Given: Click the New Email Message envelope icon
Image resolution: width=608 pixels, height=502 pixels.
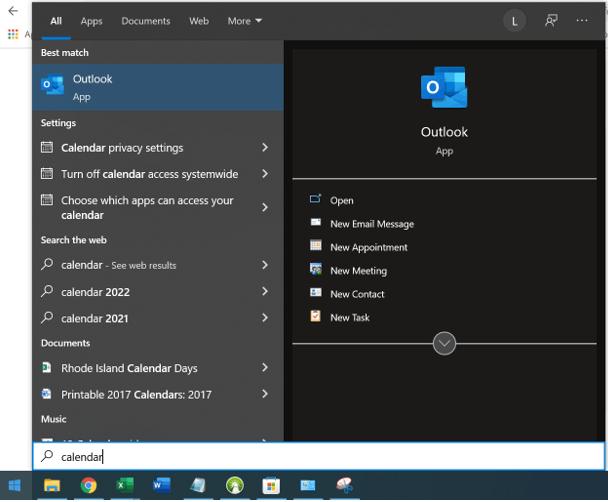Looking at the screenshot, I should pyautogui.click(x=316, y=223).
